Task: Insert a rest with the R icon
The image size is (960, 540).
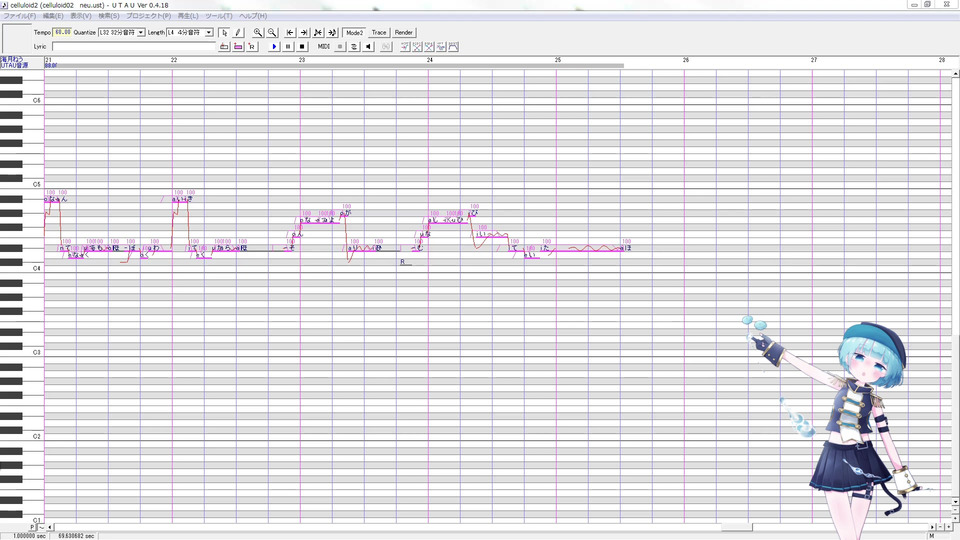Action: pos(252,47)
